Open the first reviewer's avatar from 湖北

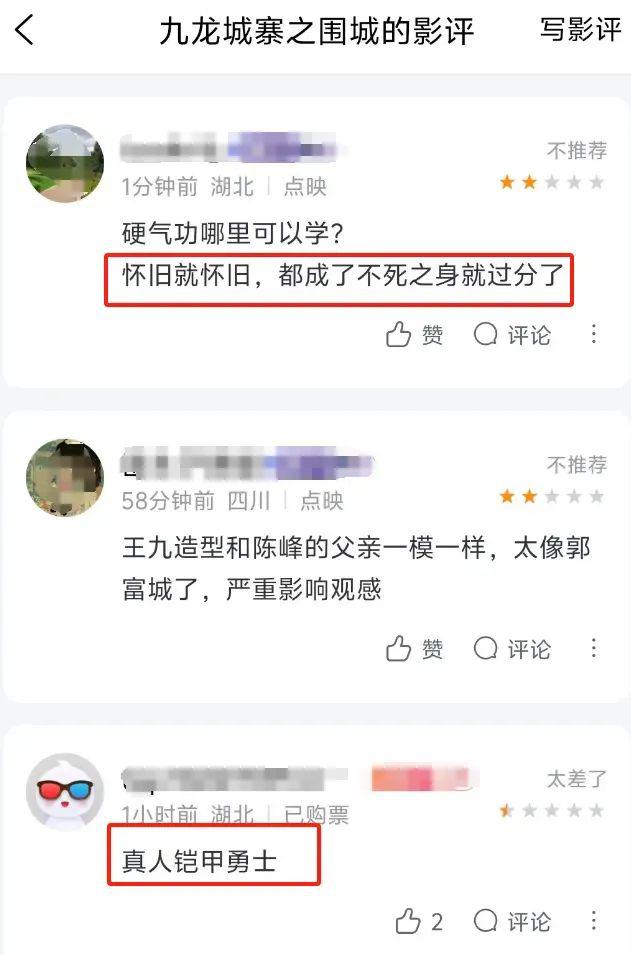[65, 164]
